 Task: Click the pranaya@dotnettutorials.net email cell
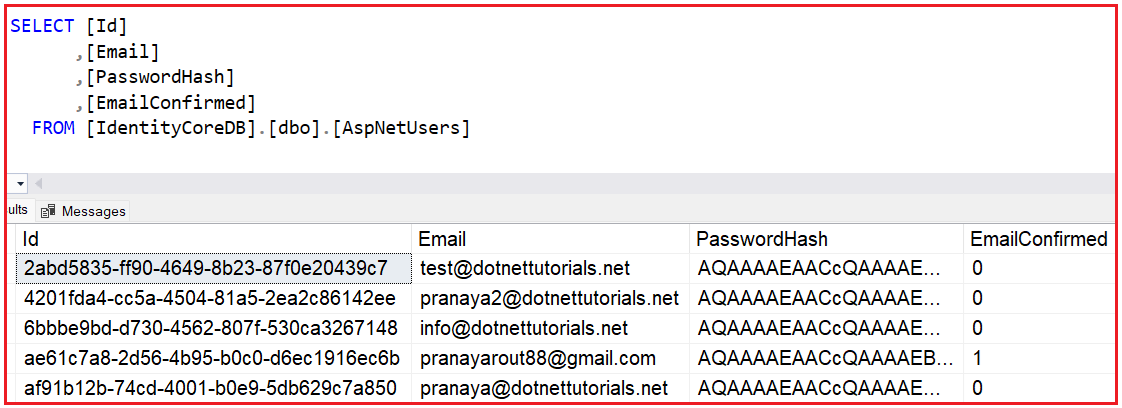click(x=551, y=388)
